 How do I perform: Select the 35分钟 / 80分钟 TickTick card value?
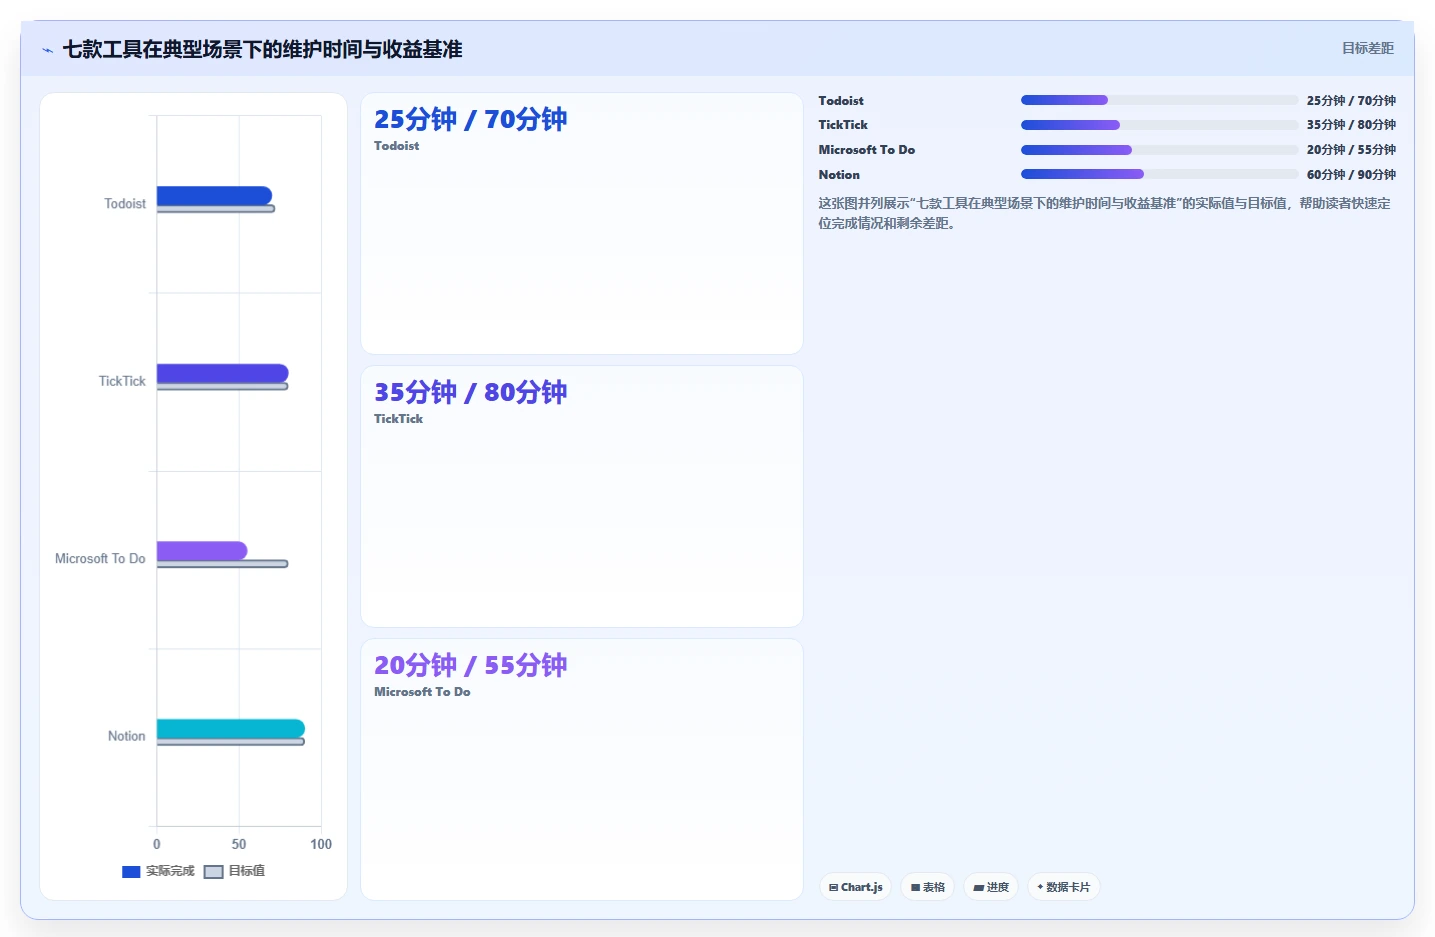tap(470, 392)
